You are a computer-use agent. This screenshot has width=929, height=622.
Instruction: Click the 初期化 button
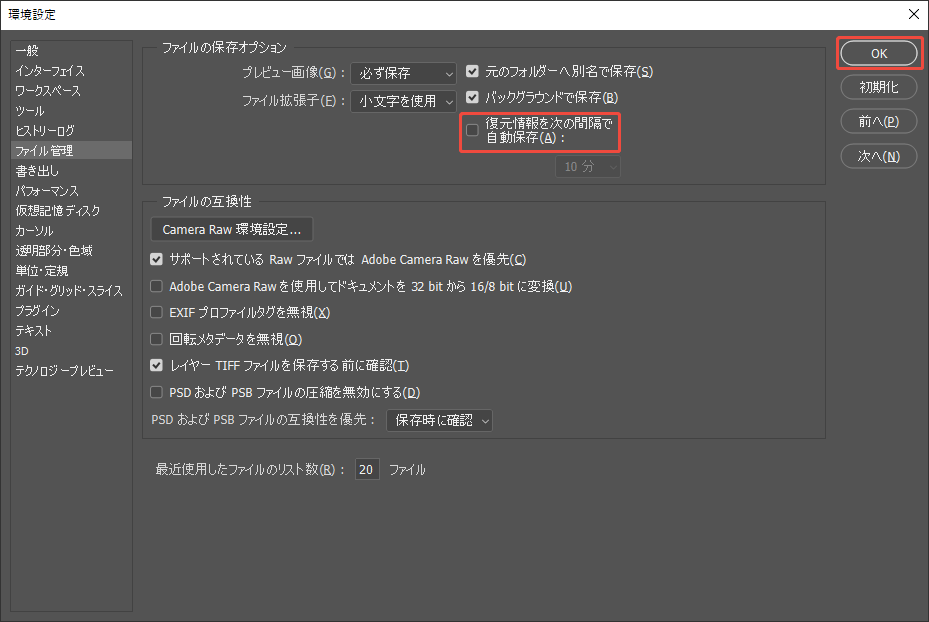pyautogui.click(x=877, y=87)
